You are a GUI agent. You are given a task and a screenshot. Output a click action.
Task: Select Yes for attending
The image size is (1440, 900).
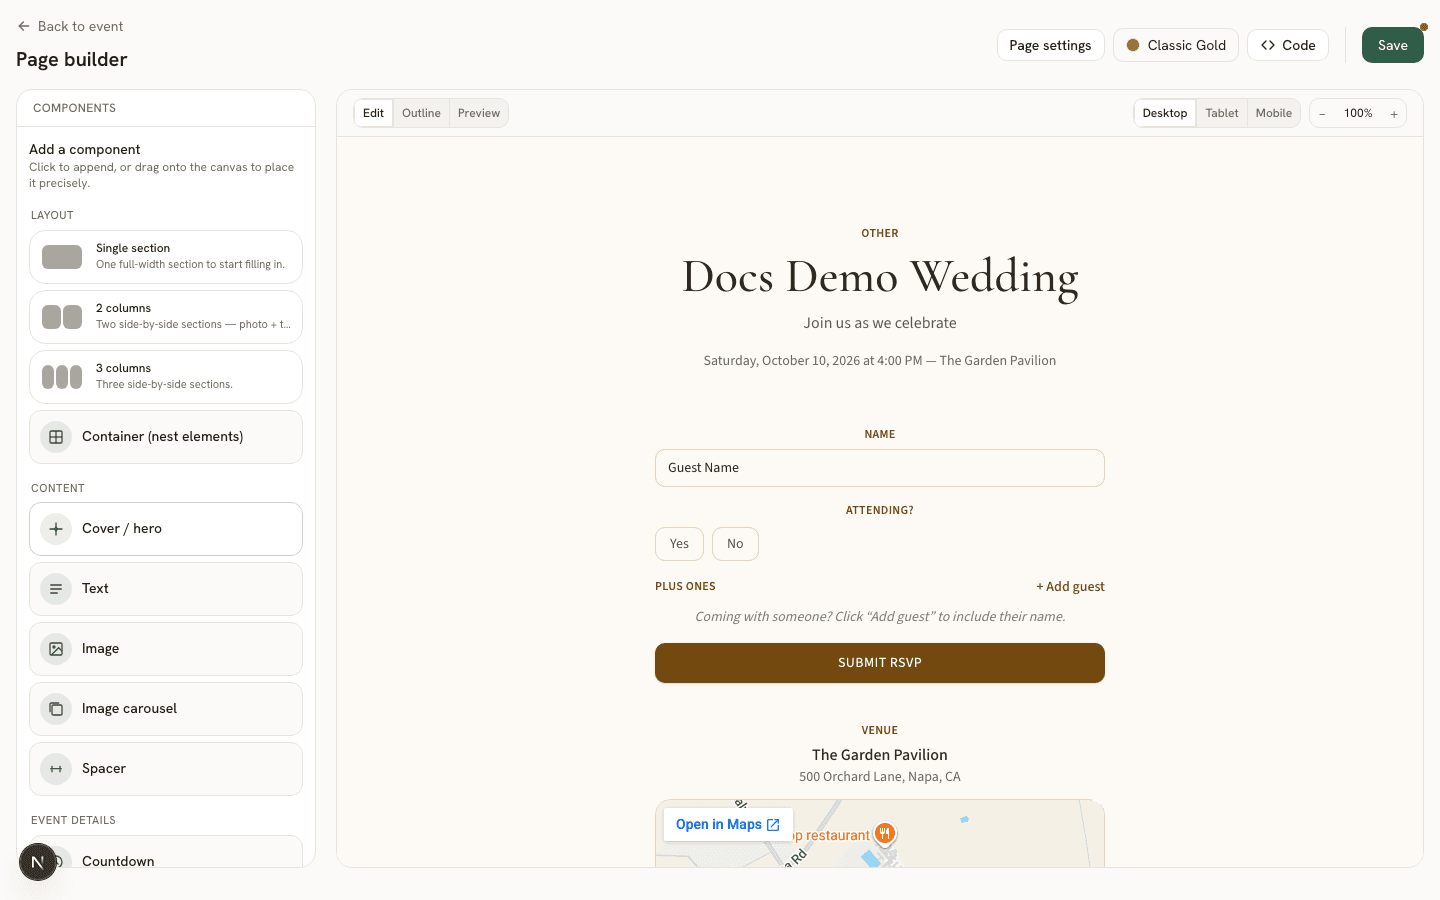point(679,544)
